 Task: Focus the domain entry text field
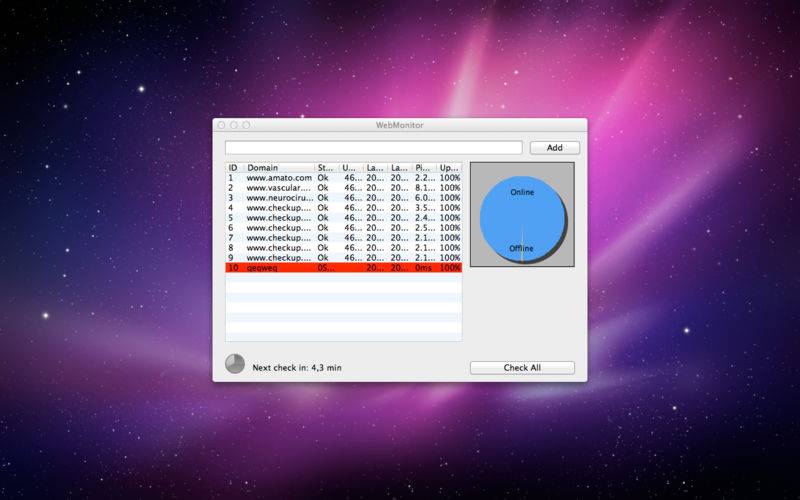click(373, 147)
